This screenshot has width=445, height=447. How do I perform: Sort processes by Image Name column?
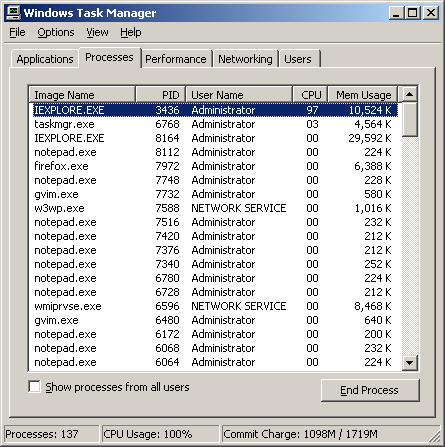[x=82, y=95]
